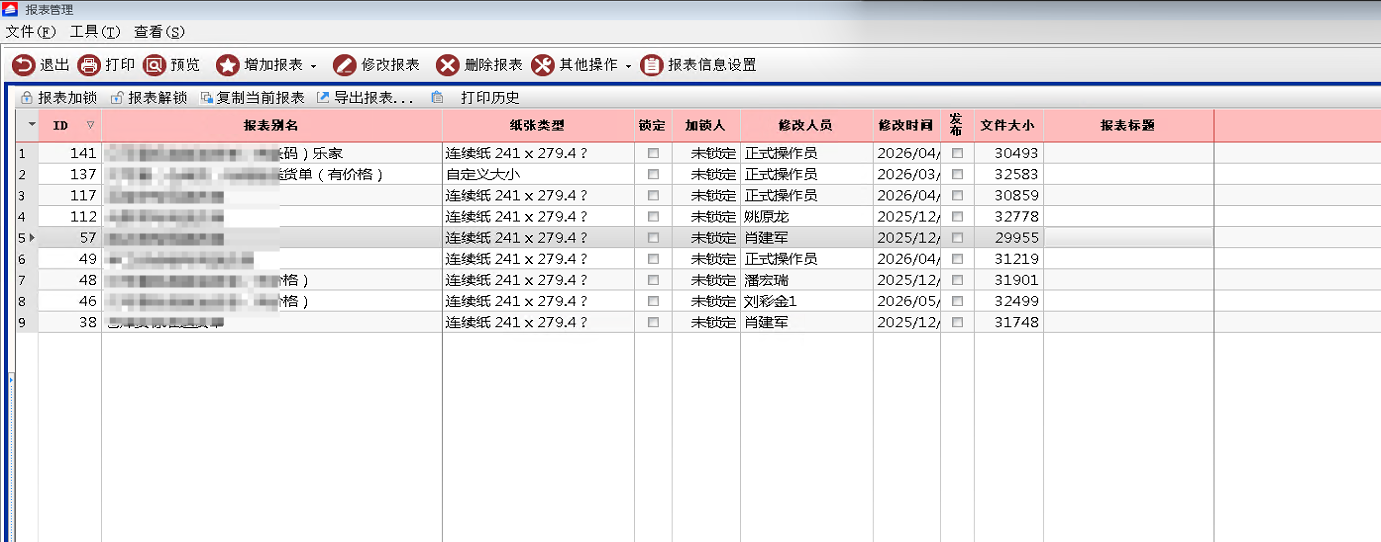Click the paste icon before 打印历史
This screenshot has width=1381, height=542.
(437, 98)
